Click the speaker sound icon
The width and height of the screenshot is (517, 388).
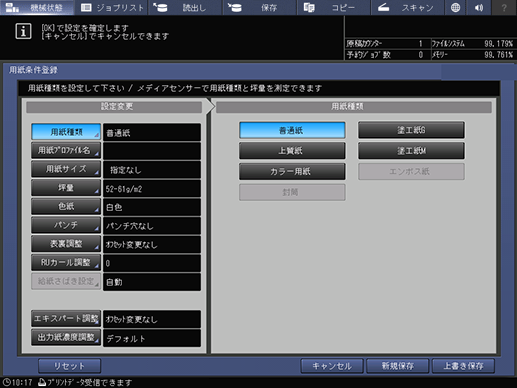(479, 7)
